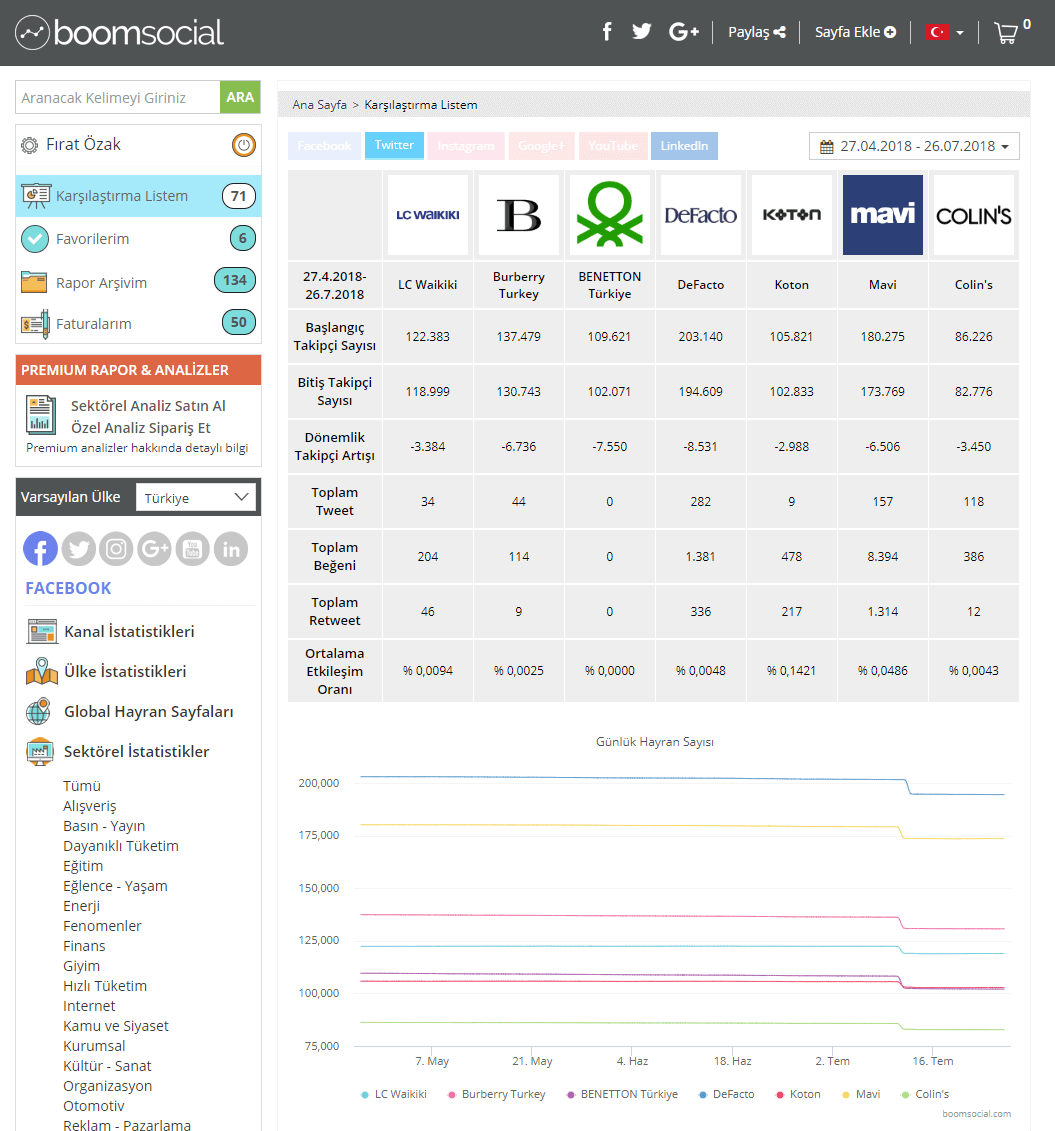Select the Google+ circle icon in sidebar
The image size is (1055, 1131).
point(154,549)
